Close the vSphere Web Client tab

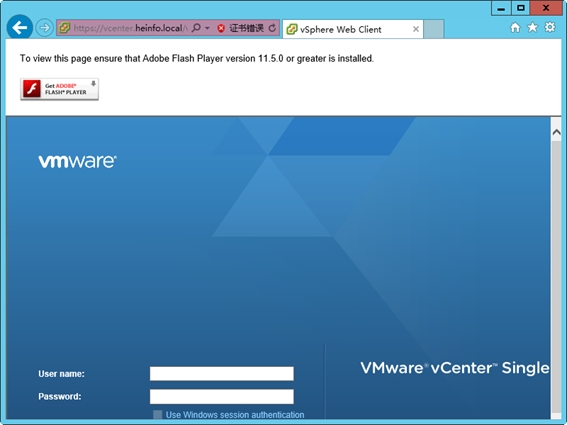point(416,29)
